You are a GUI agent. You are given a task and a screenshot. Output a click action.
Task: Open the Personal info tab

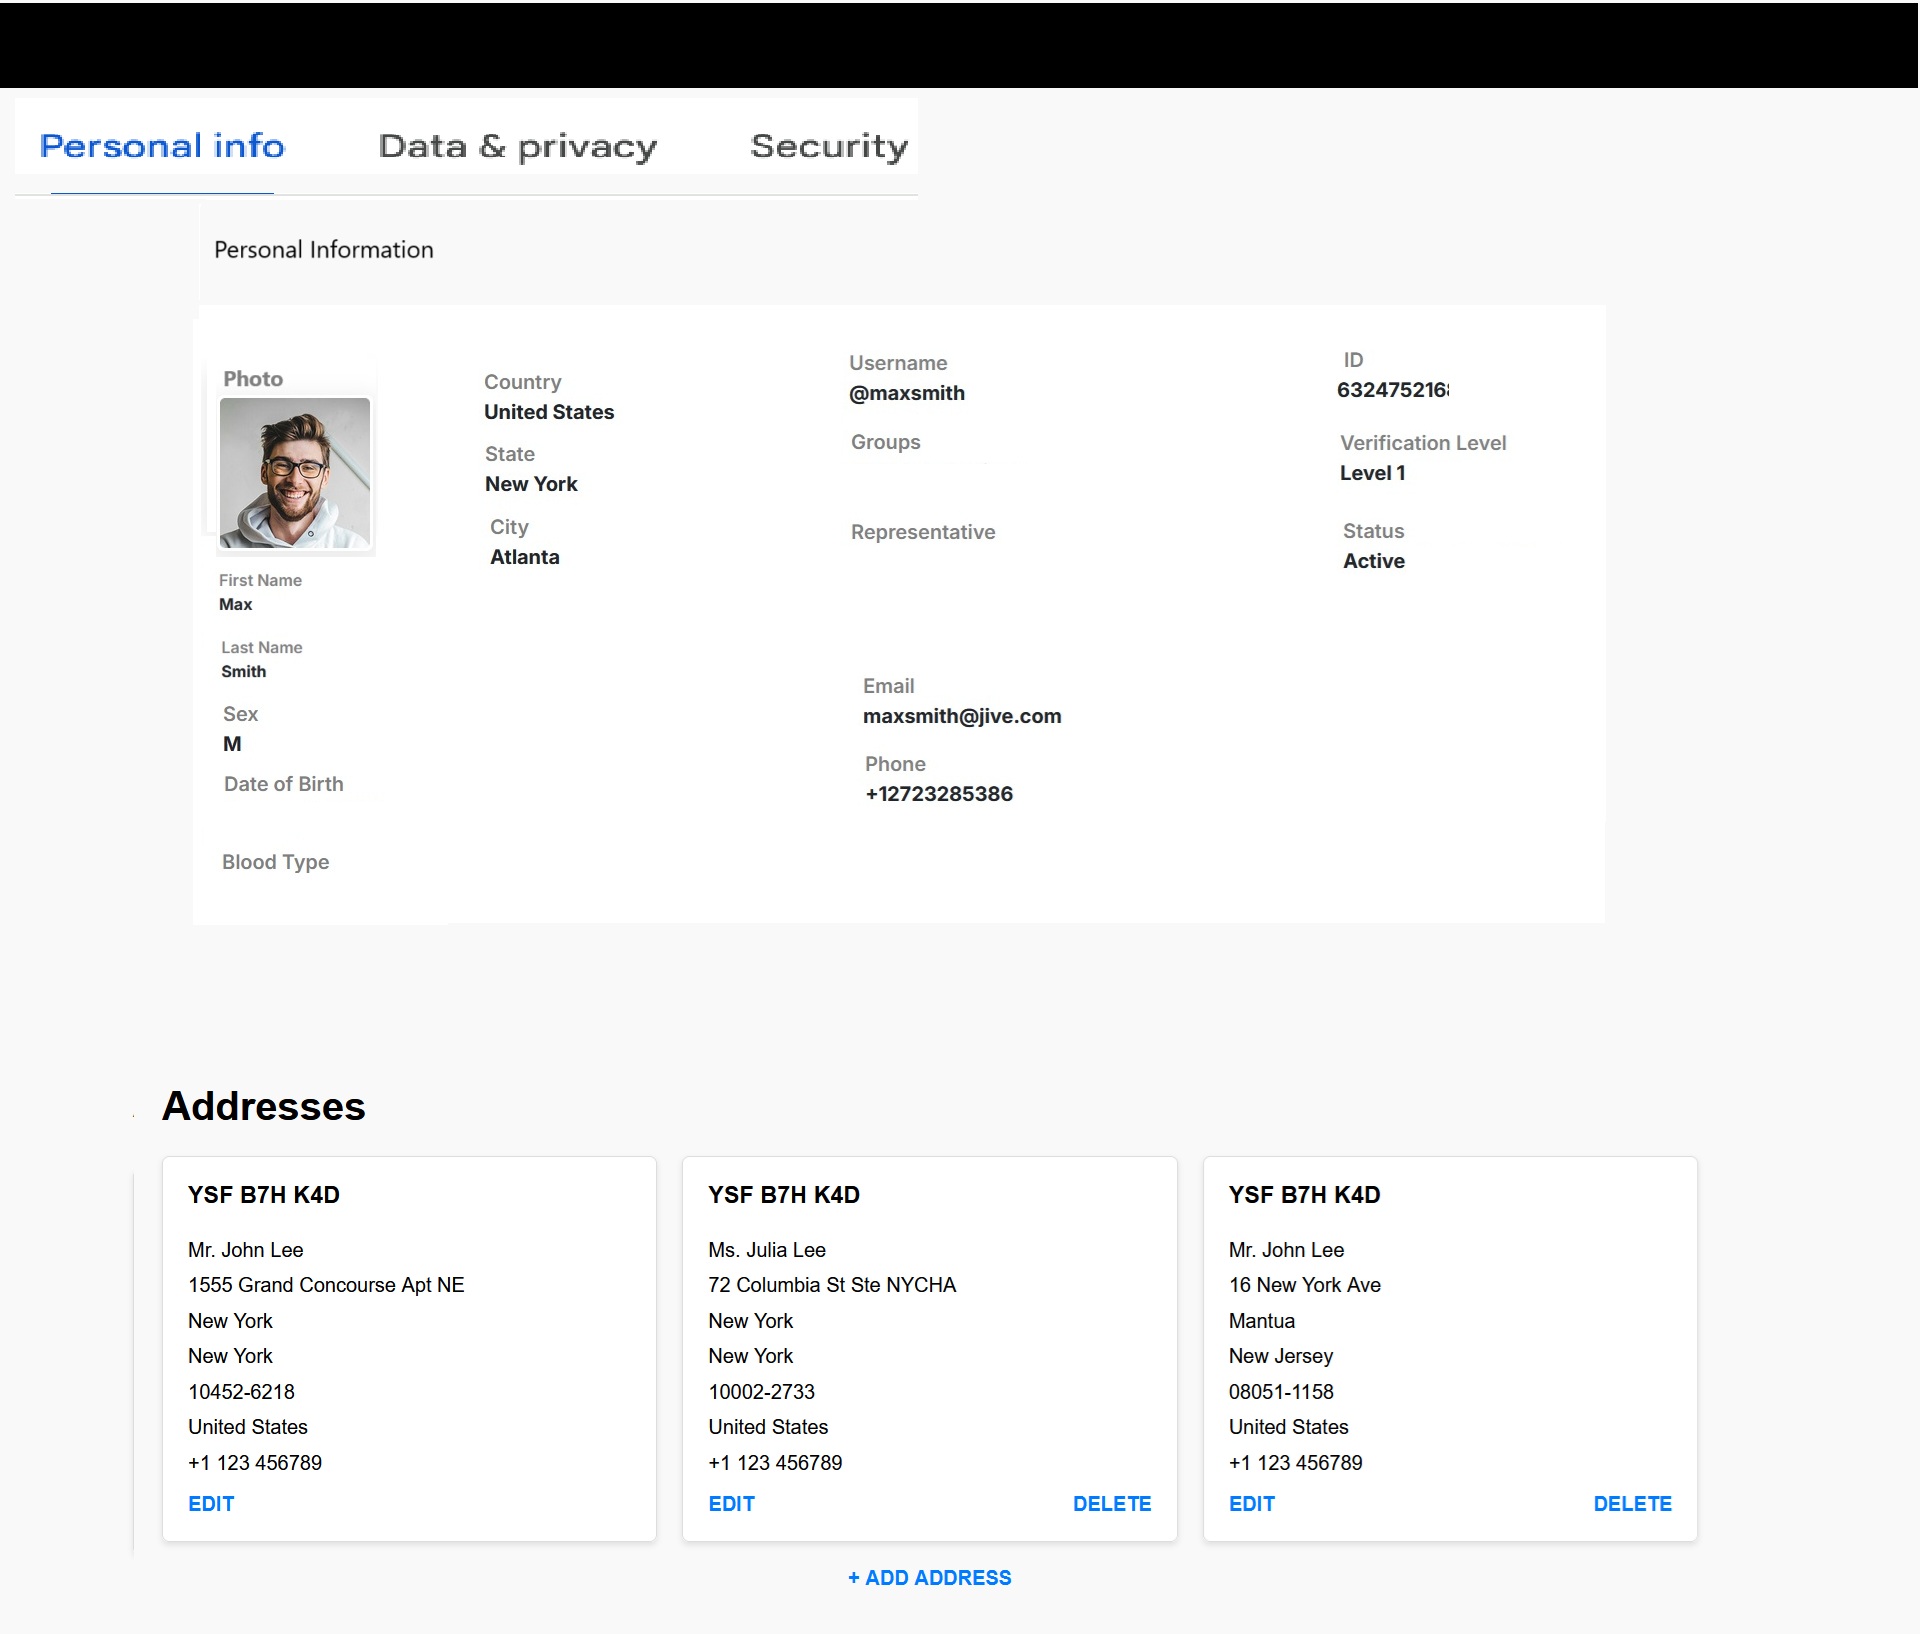(162, 146)
